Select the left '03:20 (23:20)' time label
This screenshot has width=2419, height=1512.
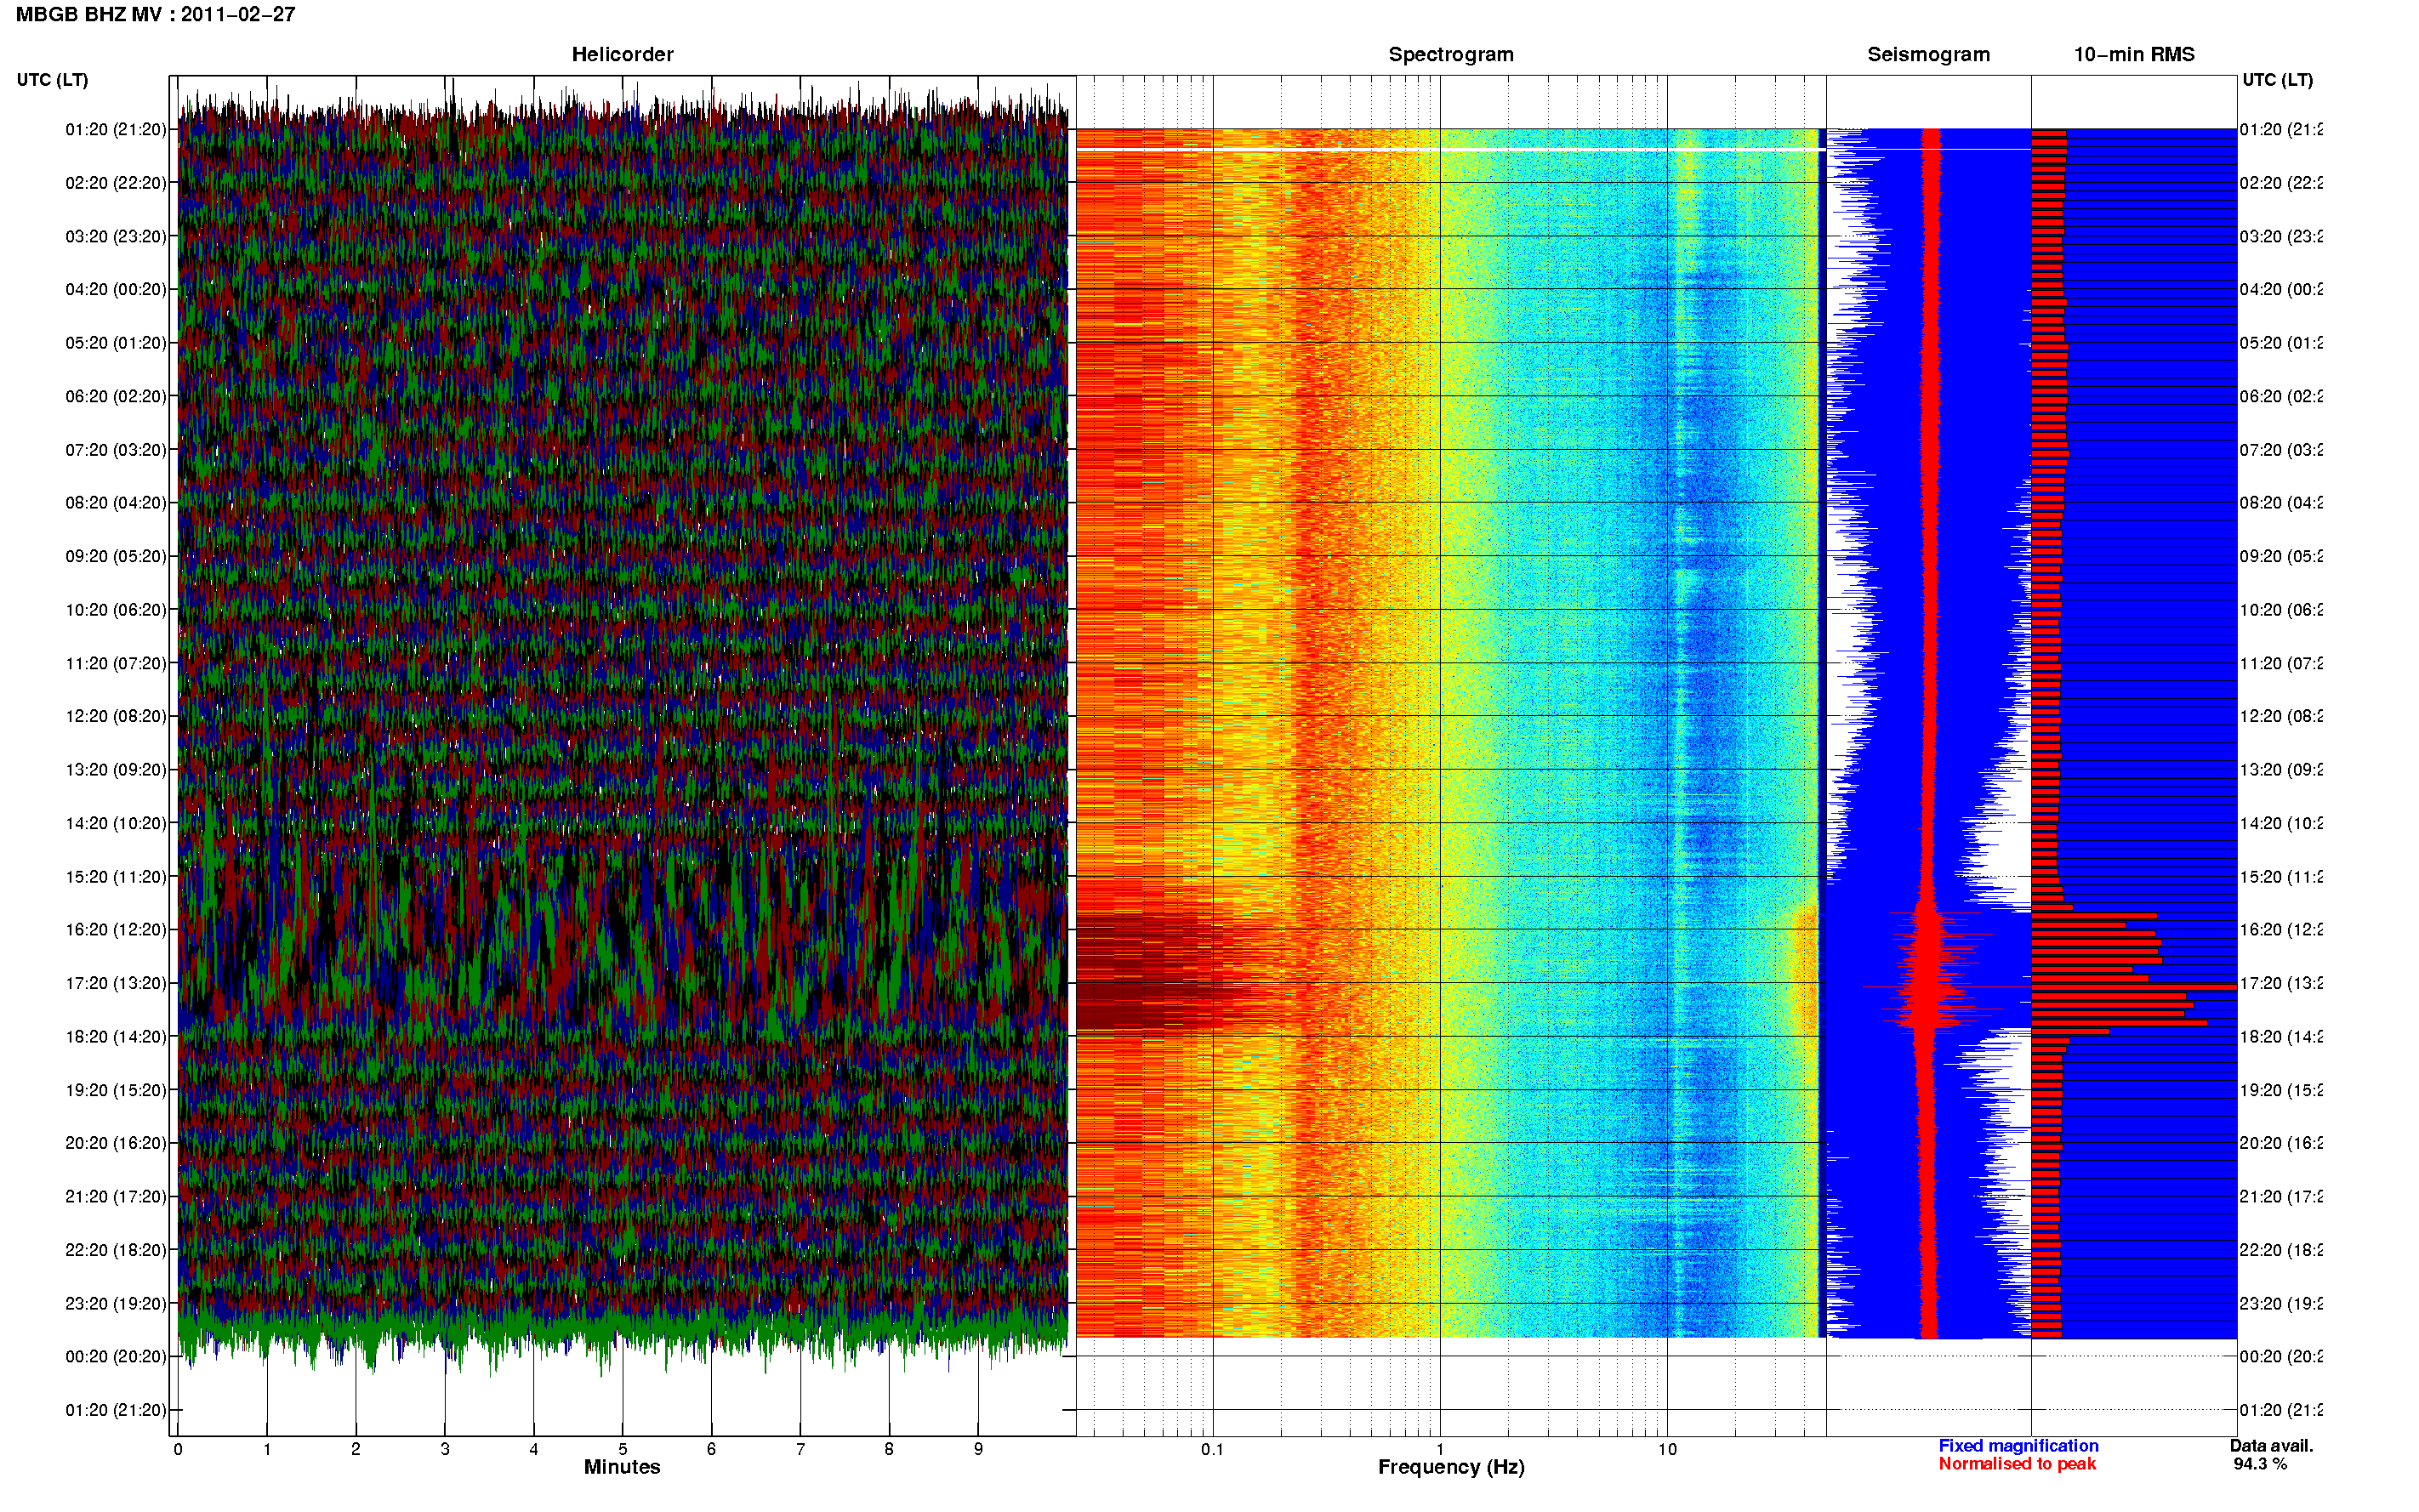click(116, 236)
